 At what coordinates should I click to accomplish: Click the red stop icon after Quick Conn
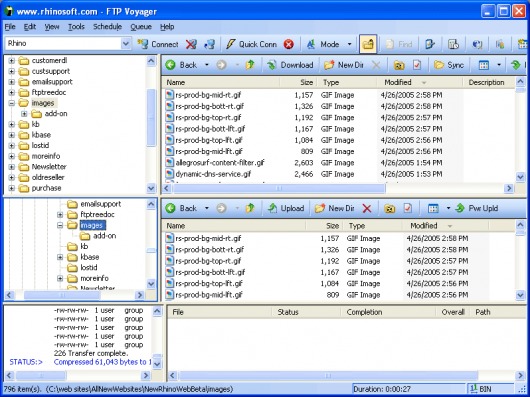pyautogui.click(x=289, y=44)
